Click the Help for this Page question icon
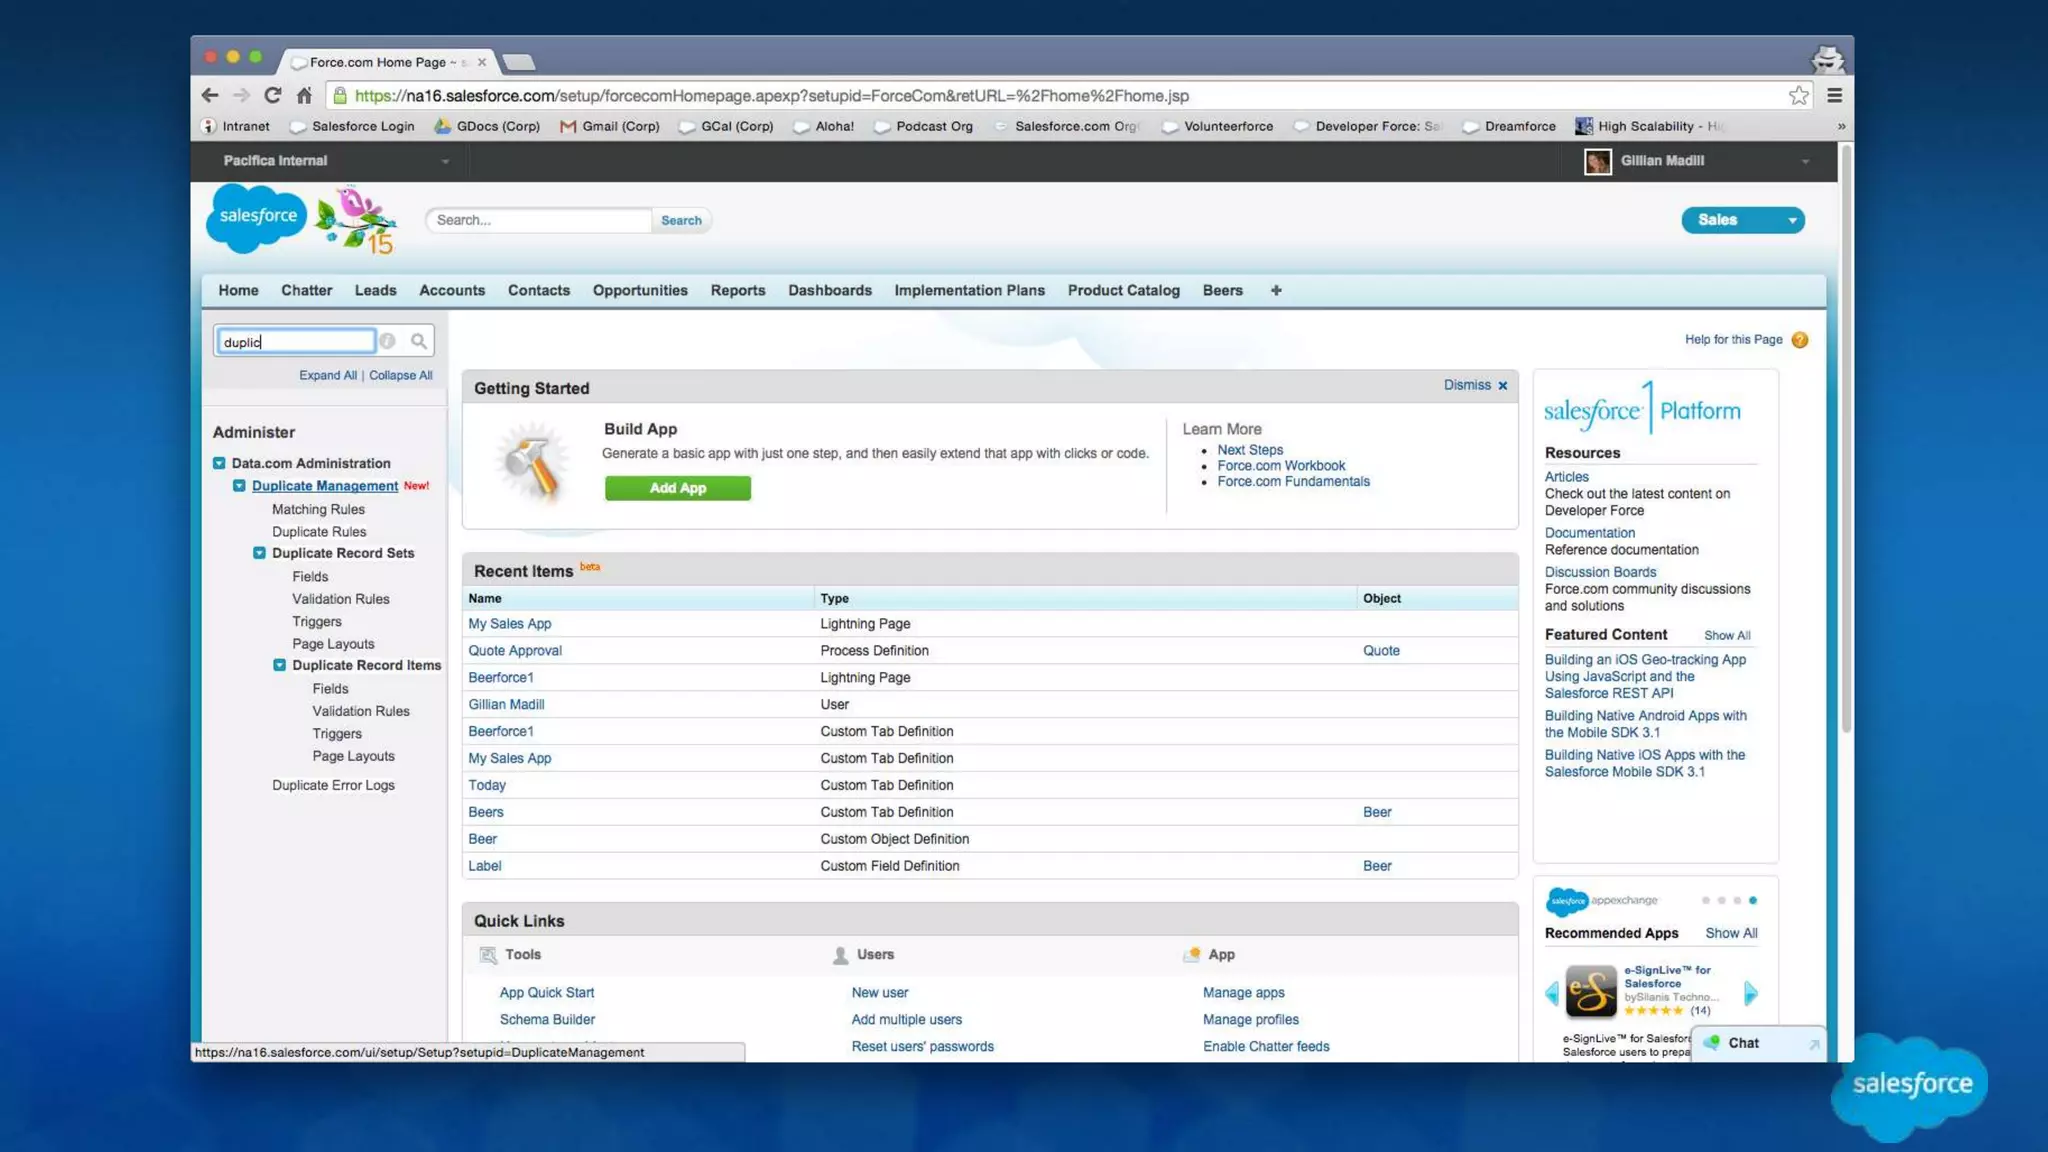Image resolution: width=2048 pixels, height=1152 pixels. click(x=1800, y=340)
